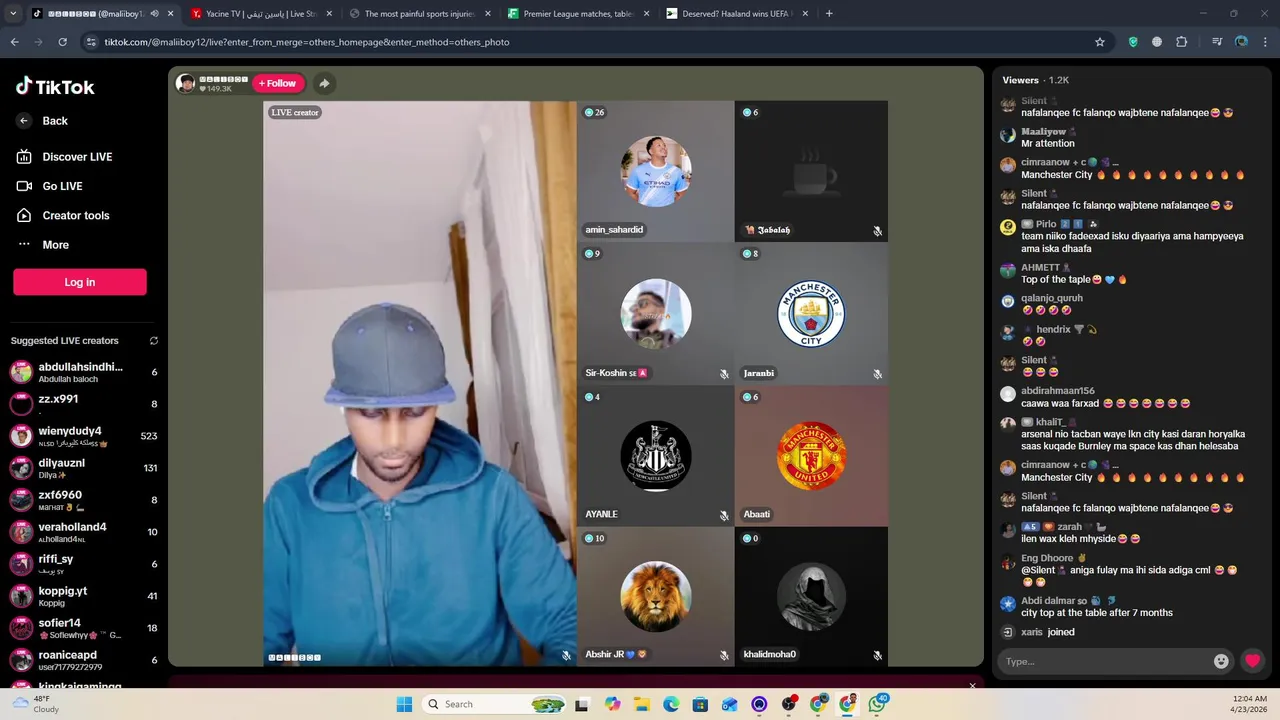Open the emoji picker in chat box

coord(1221,661)
